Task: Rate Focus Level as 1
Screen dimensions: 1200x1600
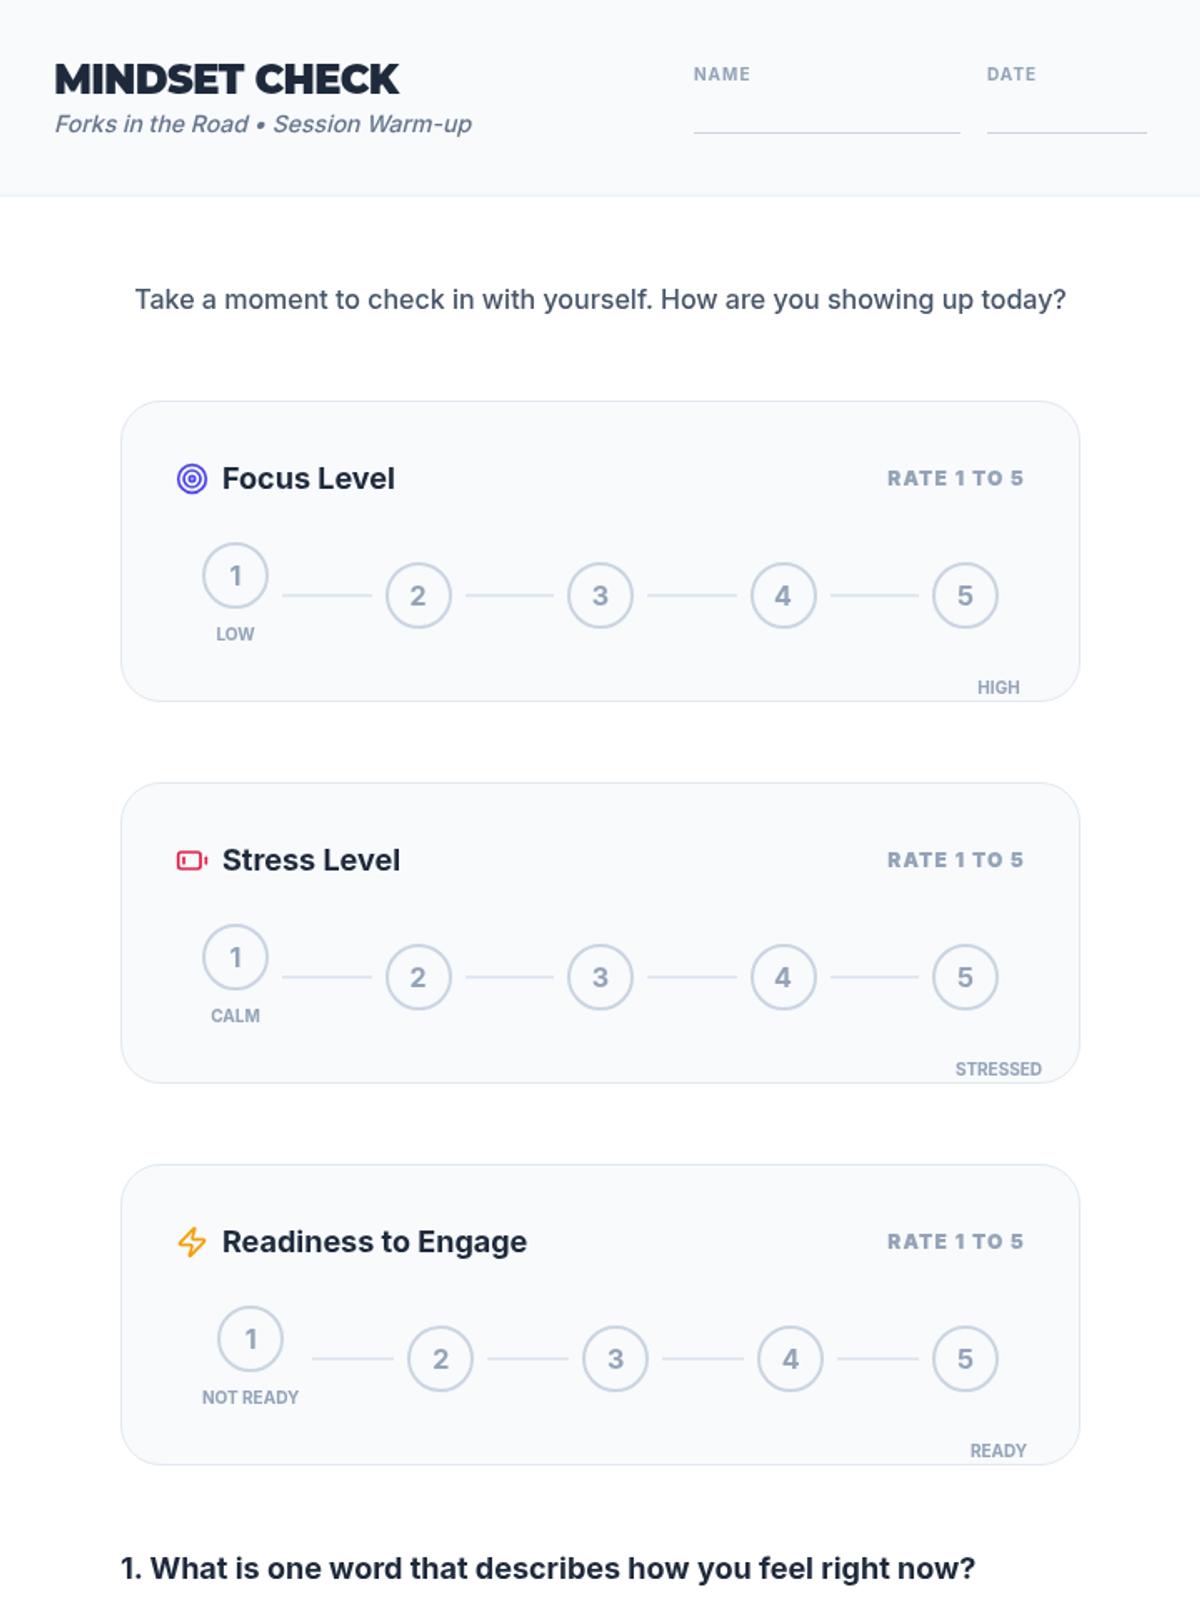Action: (x=236, y=576)
